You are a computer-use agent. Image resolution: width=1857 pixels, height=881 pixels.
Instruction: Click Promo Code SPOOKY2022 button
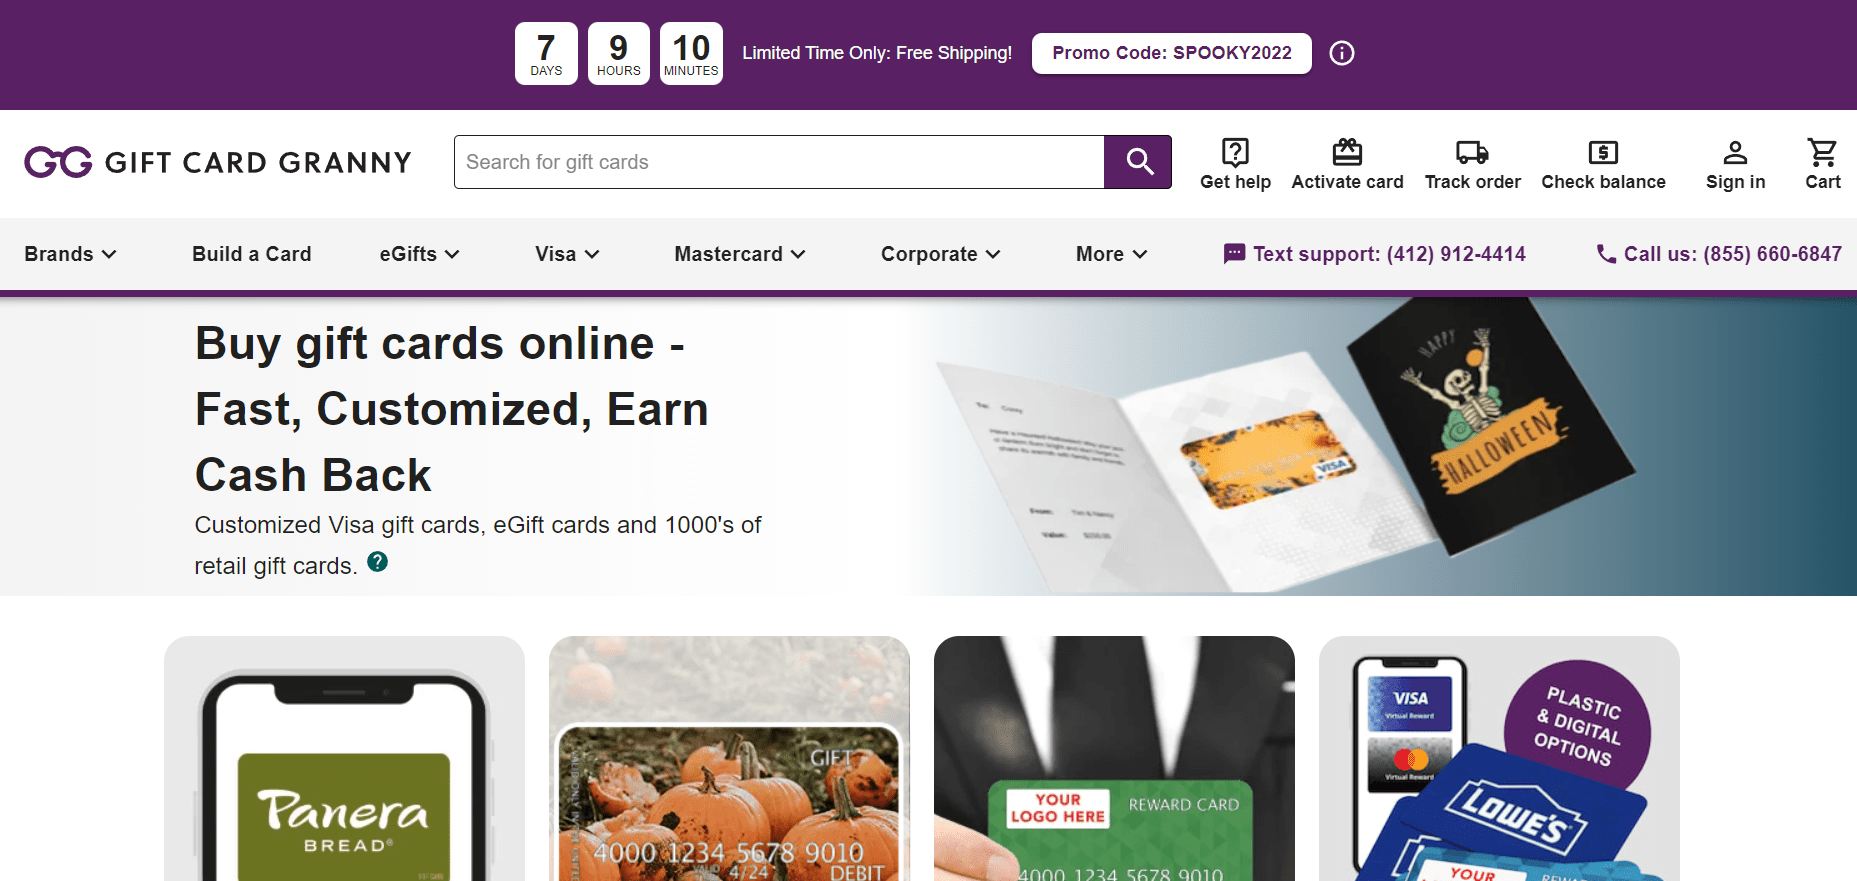point(1171,53)
